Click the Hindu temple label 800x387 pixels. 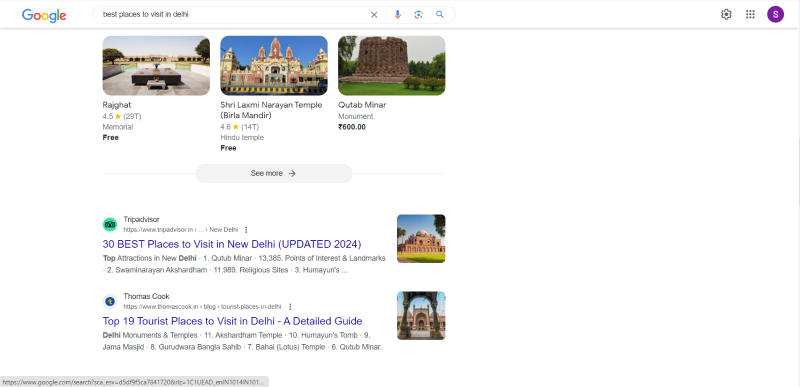(242, 138)
